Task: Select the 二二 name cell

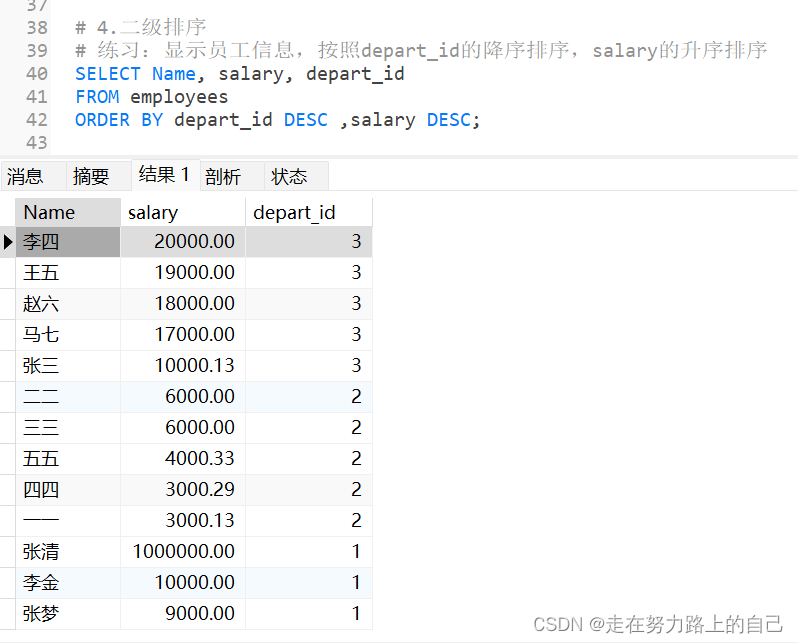Action: point(68,397)
